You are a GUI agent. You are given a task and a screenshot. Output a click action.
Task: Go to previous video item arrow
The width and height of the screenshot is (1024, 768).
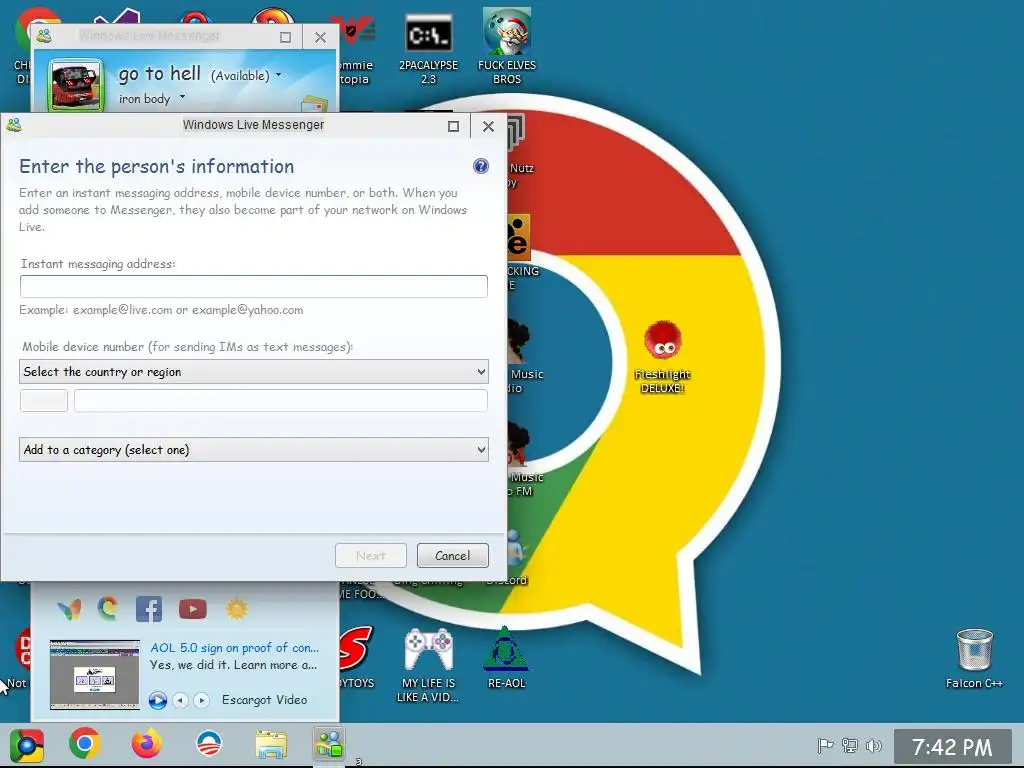click(181, 700)
